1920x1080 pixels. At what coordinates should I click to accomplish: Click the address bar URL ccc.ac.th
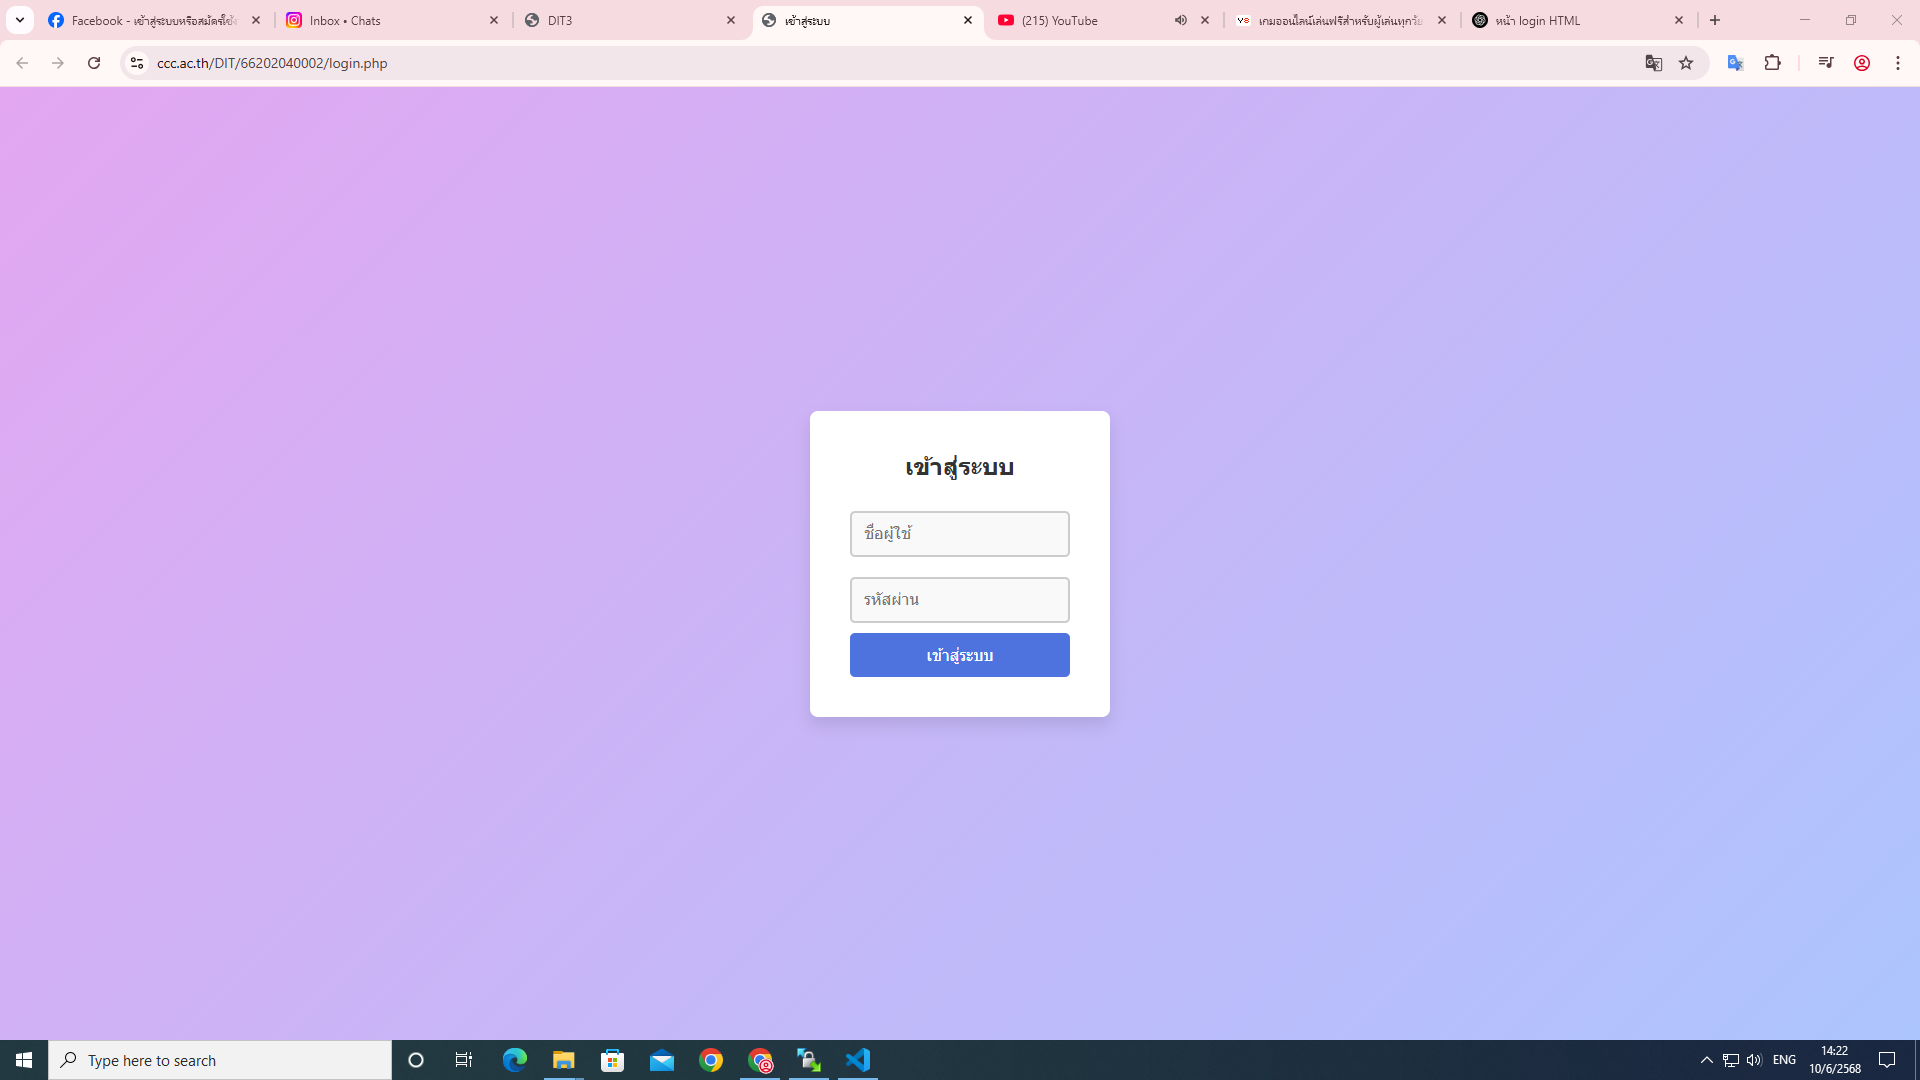click(272, 63)
